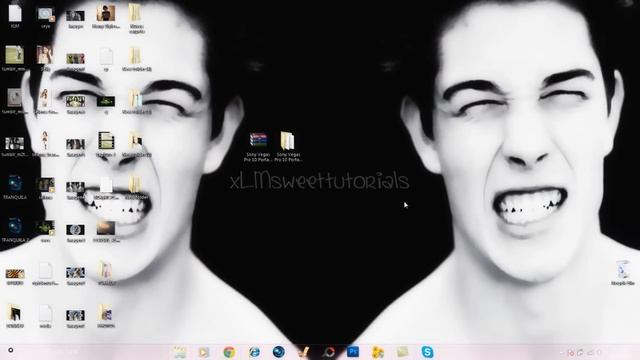The width and height of the screenshot is (640, 360).
Task: Launch Skype from the taskbar
Action: 427,352
